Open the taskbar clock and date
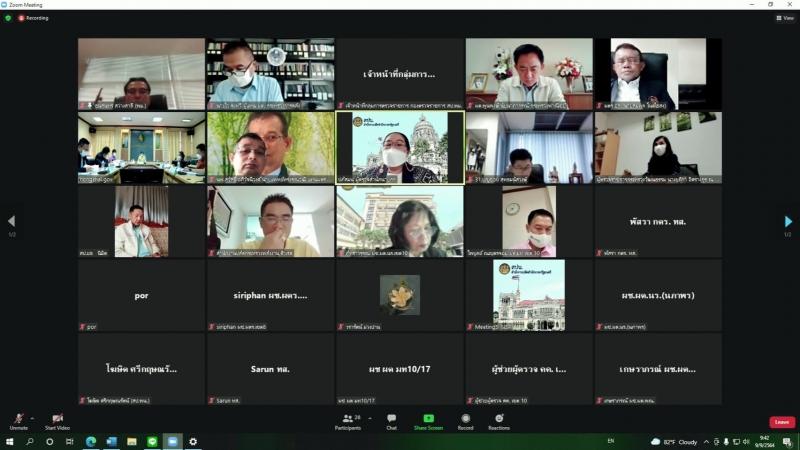The width and height of the screenshot is (800, 450). tap(764, 442)
